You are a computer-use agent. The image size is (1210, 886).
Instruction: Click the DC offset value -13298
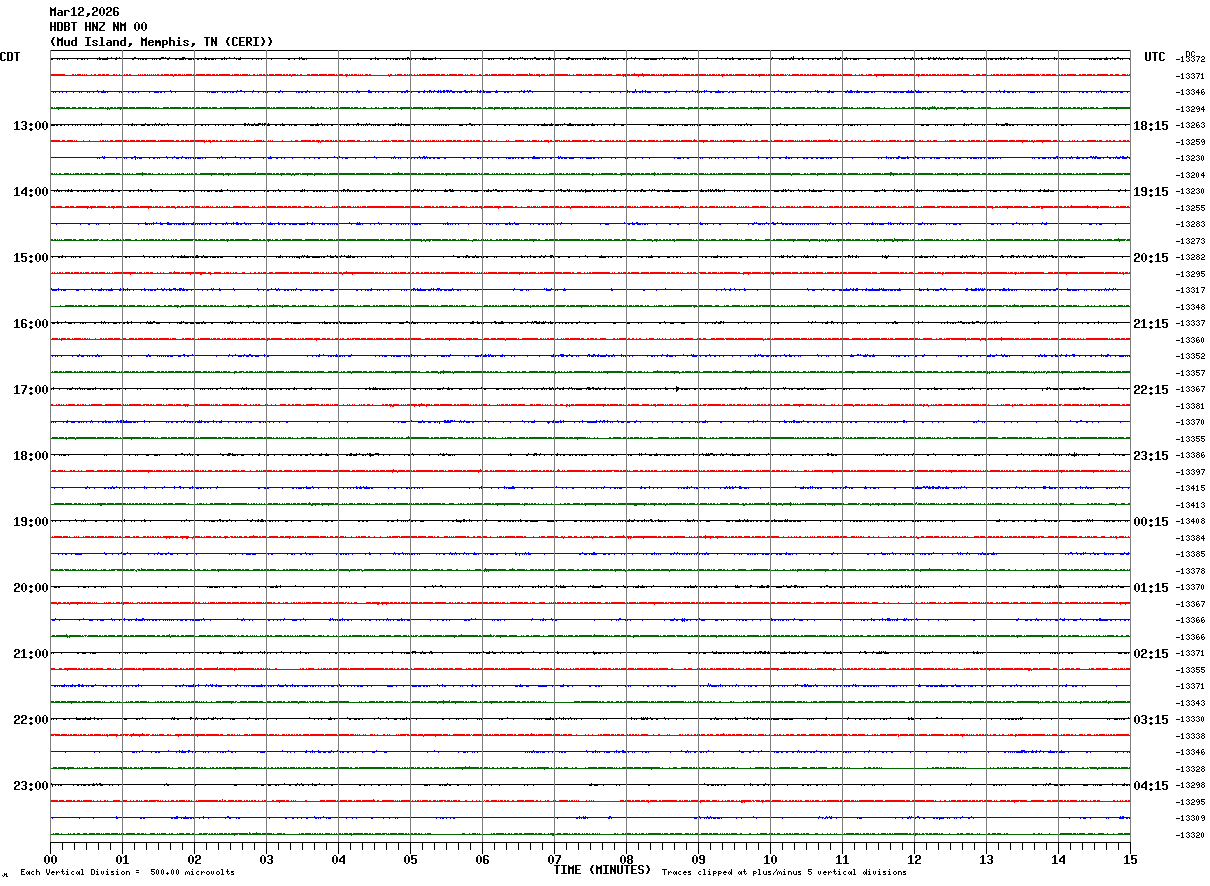tap(1191, 786)
